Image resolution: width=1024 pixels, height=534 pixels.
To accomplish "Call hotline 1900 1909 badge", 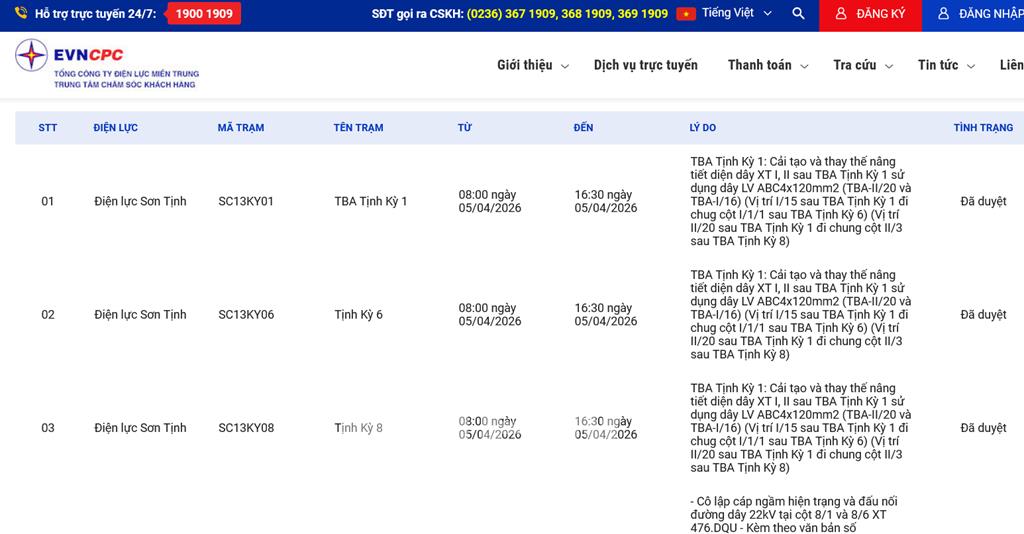I will pos(203,14).
